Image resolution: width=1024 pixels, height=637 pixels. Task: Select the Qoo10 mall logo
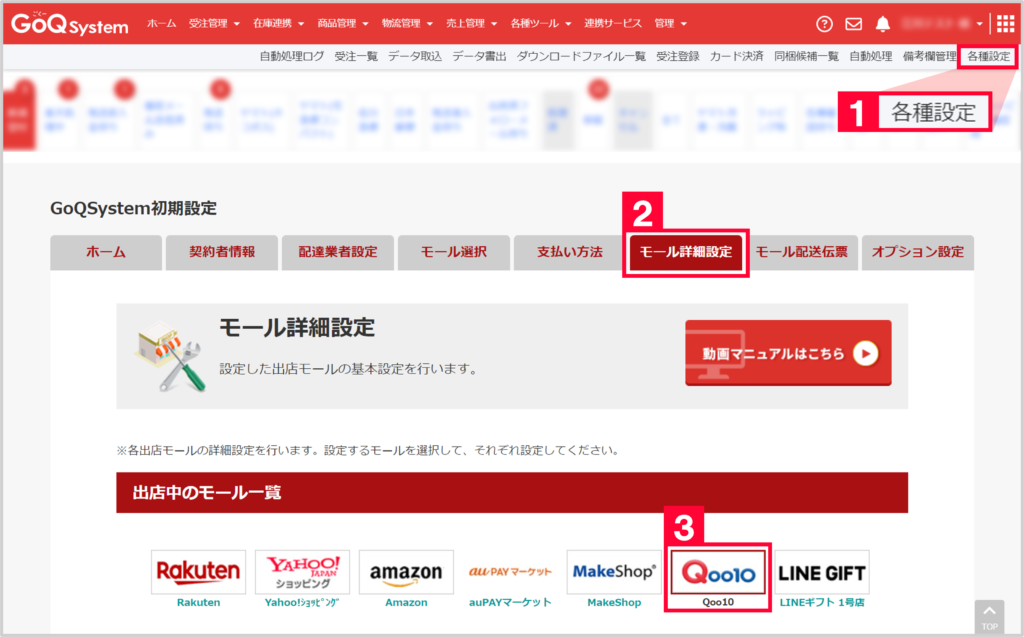[x=717, y=571]
